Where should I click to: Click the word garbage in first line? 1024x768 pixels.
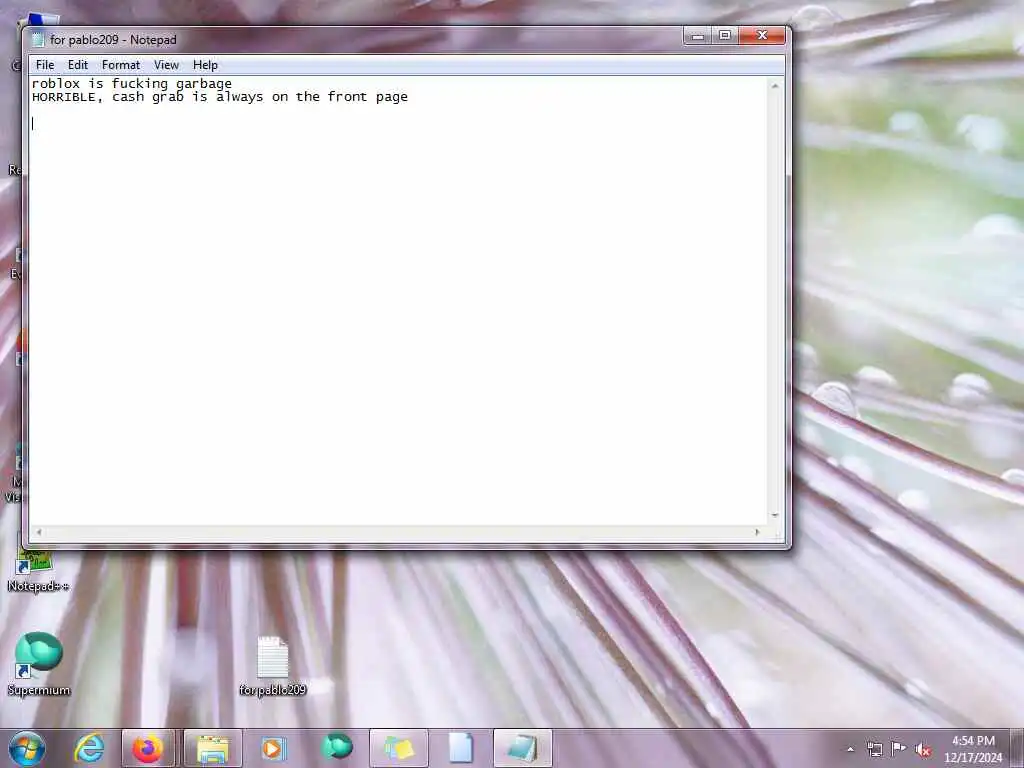(x=204, y=84)
